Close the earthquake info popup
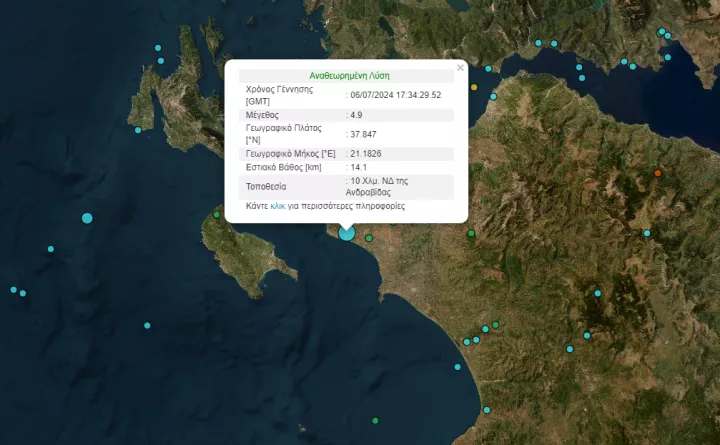This screenshot has height=445, width=720. click(x=460, y=68)
